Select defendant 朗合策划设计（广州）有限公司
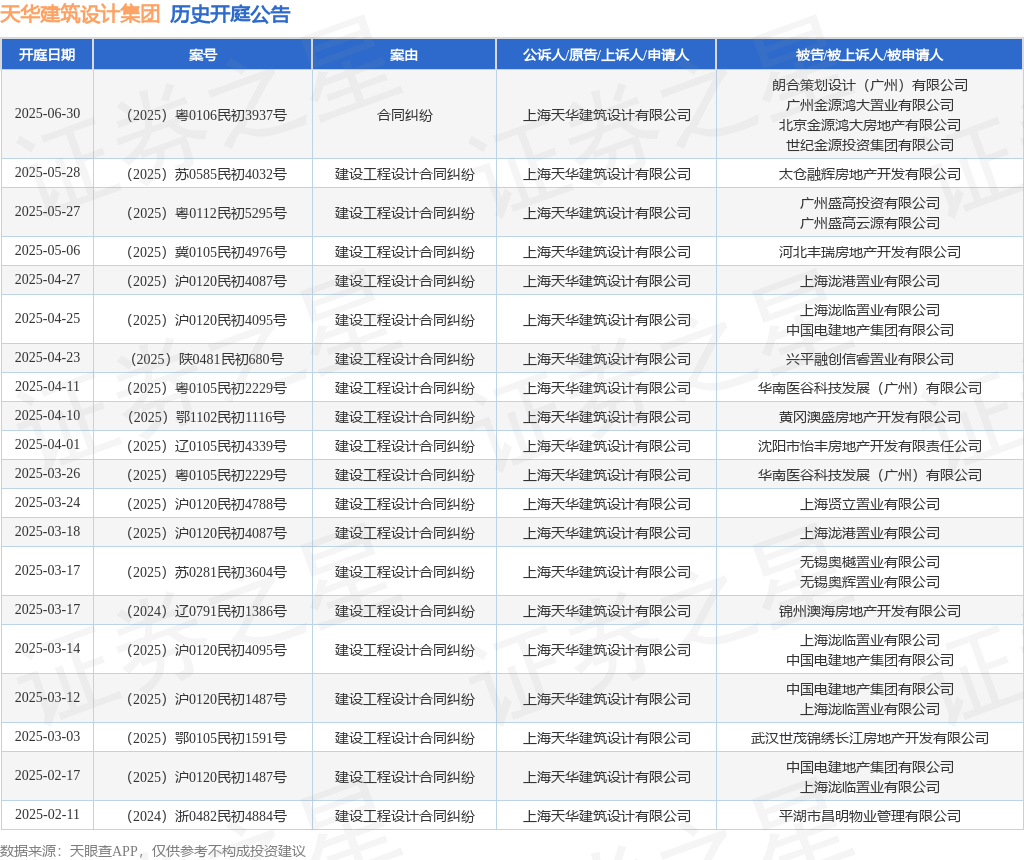The height and width of the screenshot is (860, 1024). tap(869, 86)
